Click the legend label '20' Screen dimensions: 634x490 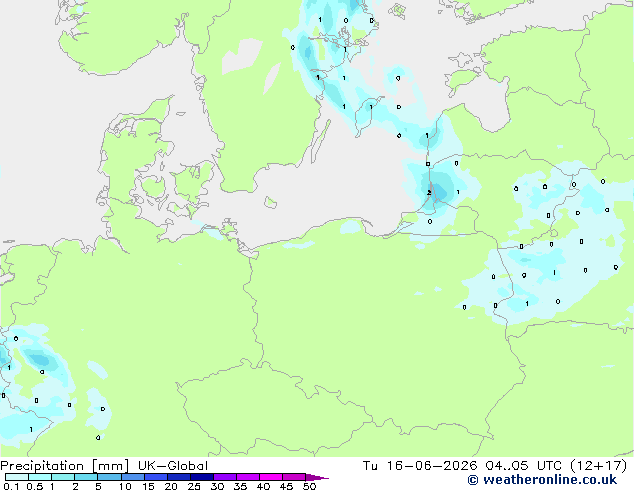(171, 486)
